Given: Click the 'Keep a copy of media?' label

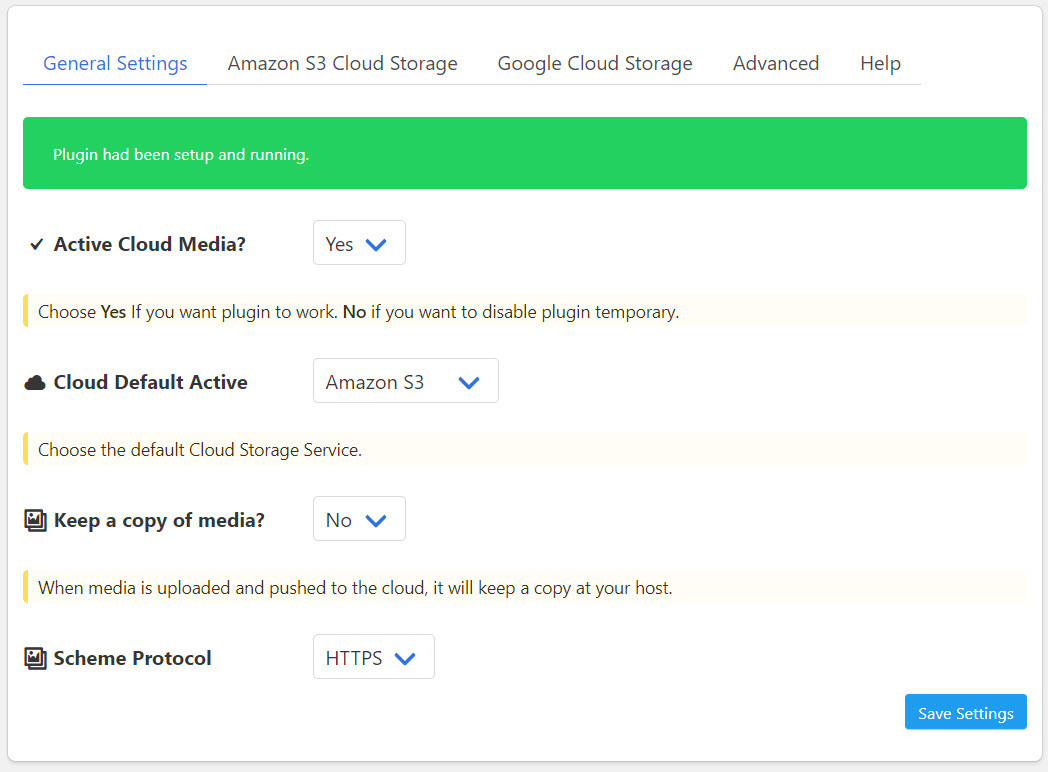Looking at the screenshot, I should point(159,521).
